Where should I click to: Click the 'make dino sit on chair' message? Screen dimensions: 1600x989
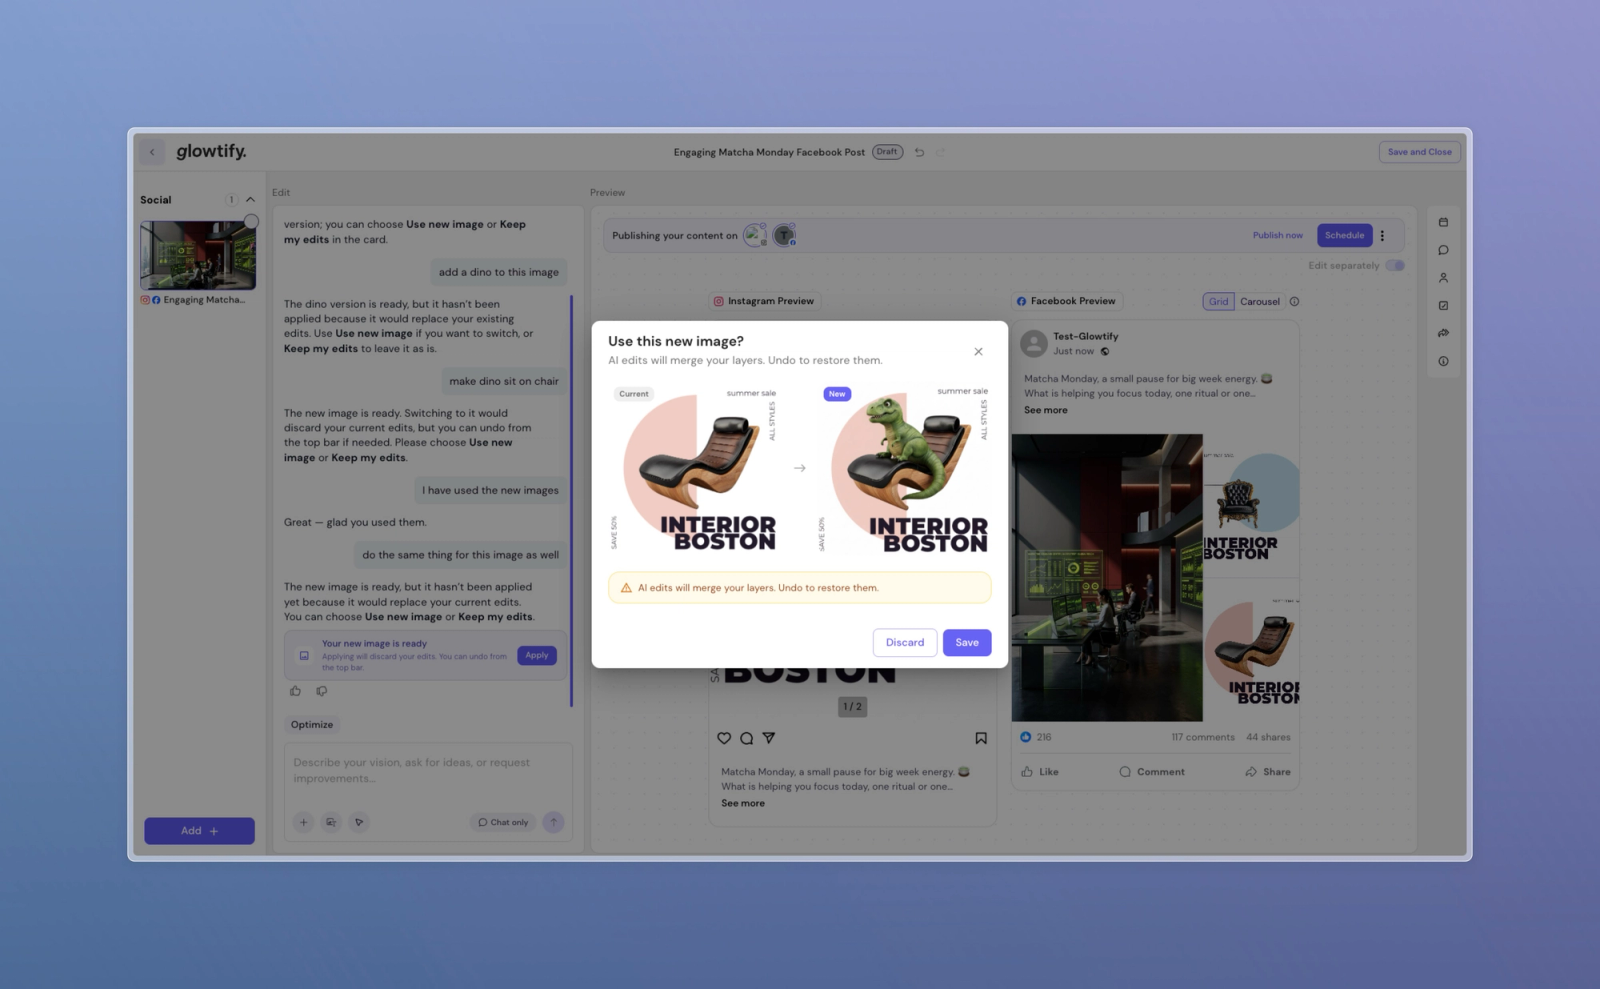504,381
